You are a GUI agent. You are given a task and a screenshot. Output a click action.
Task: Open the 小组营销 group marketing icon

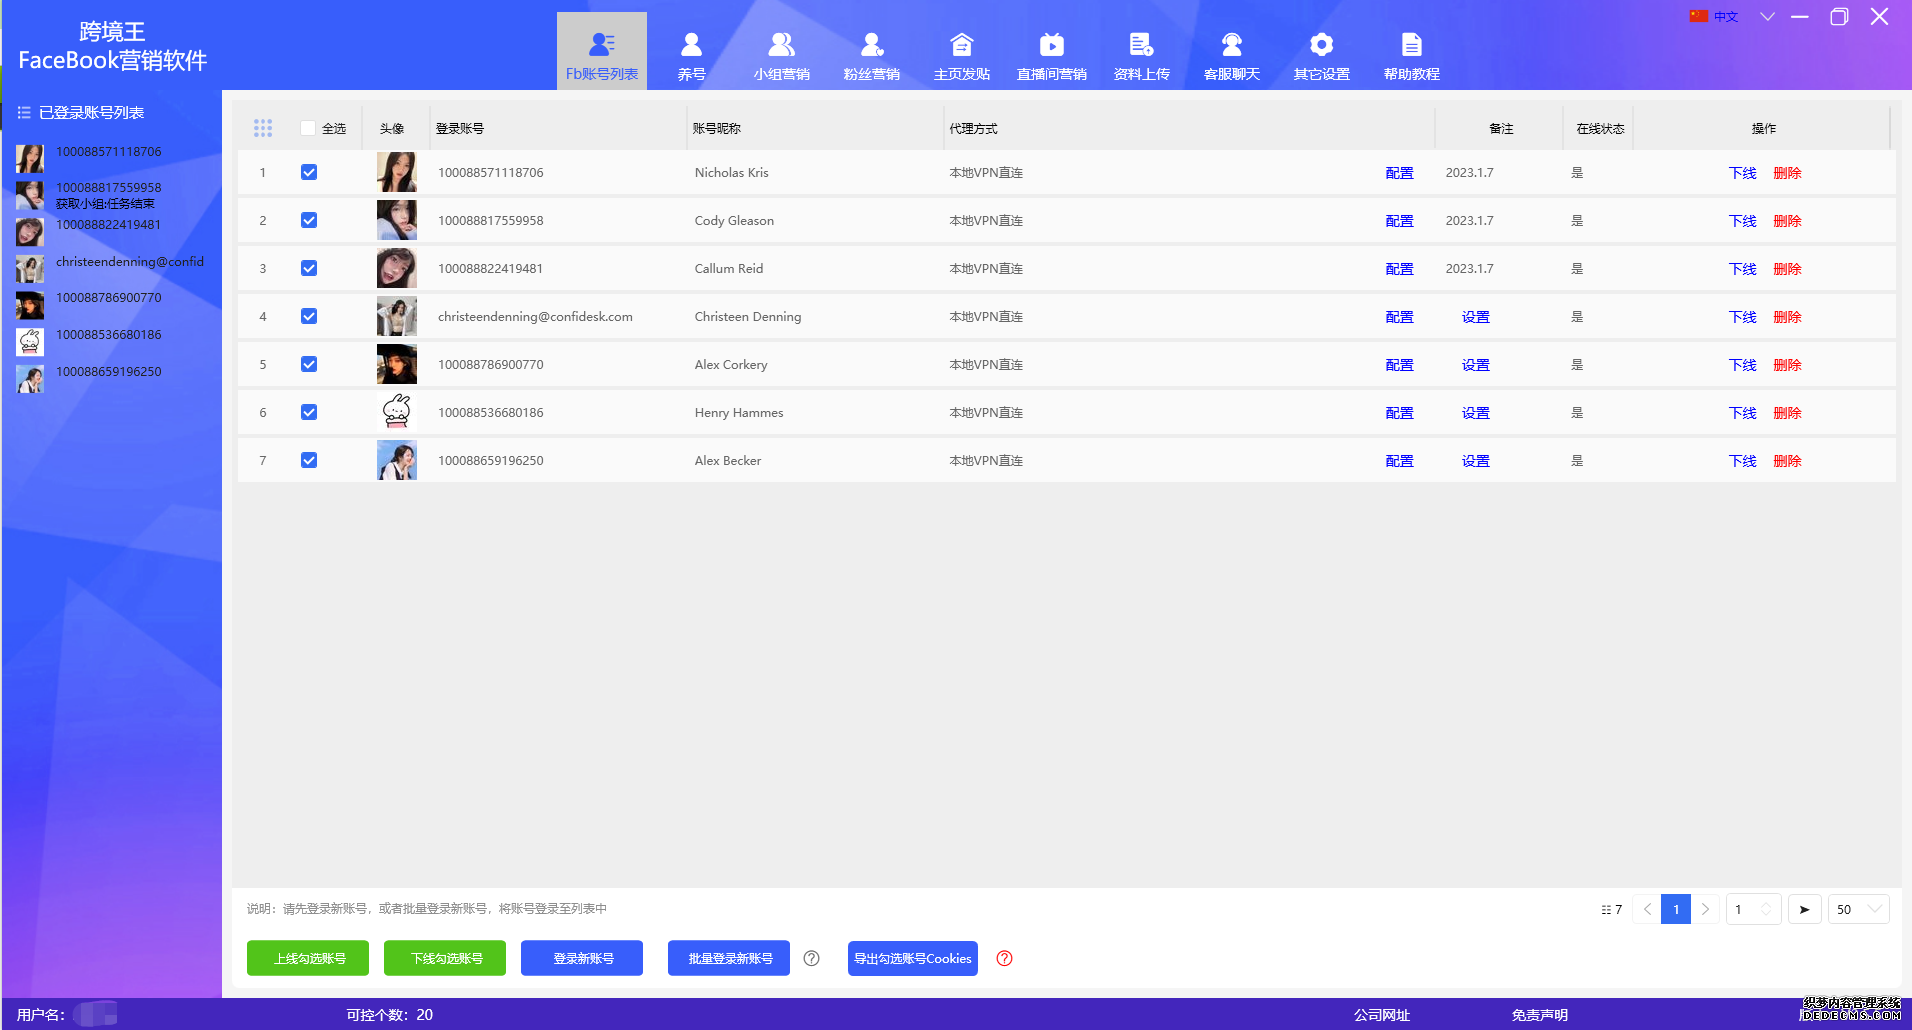[781, 45]
